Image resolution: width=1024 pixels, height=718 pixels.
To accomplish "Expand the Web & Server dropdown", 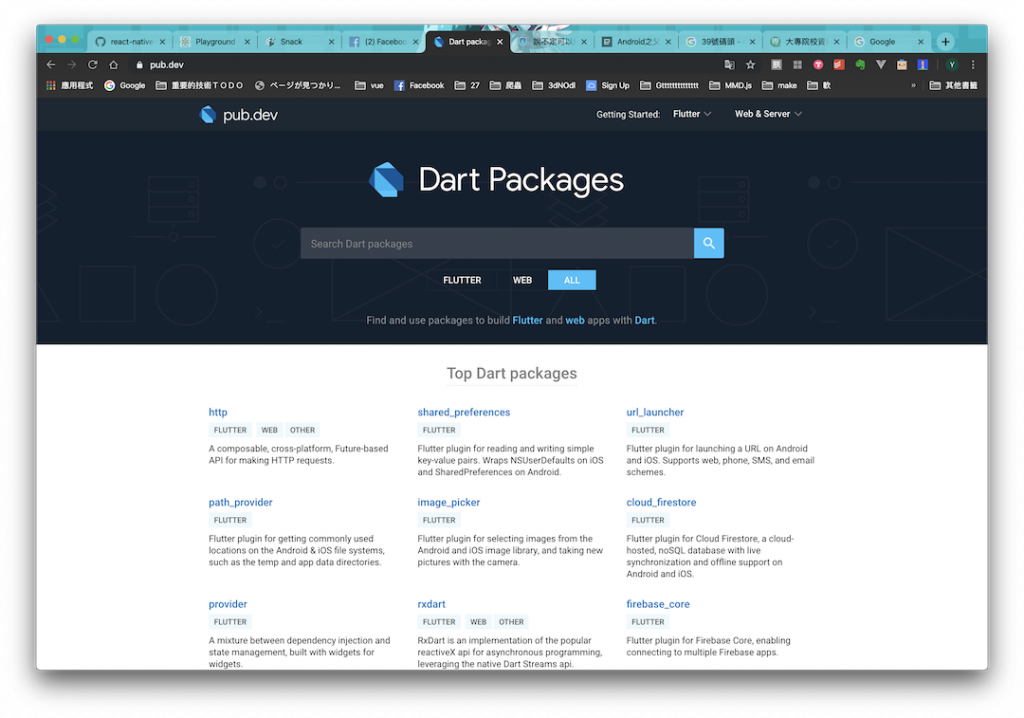I will point(768,114).
